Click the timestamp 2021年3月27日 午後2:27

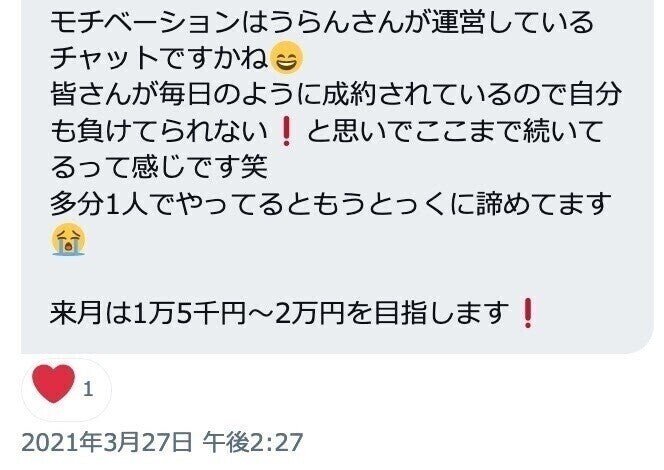(x=162, y=442)
